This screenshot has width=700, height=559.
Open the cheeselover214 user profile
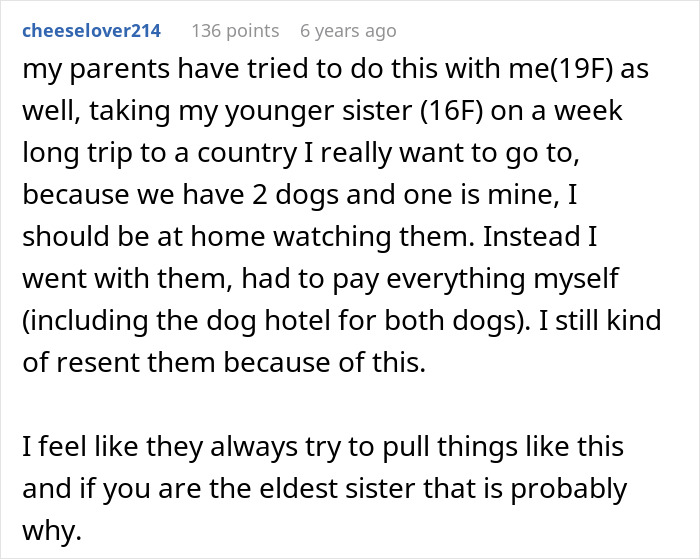[x=92, y=31]
